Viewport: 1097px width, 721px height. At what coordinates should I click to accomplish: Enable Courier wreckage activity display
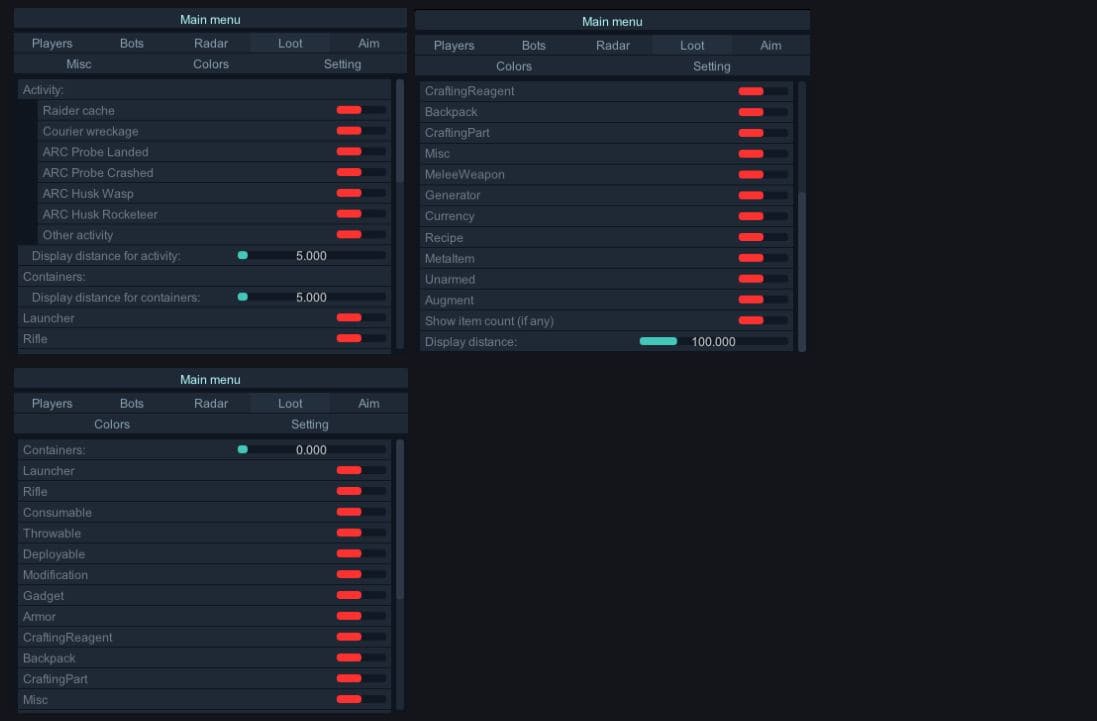(360, 131)
